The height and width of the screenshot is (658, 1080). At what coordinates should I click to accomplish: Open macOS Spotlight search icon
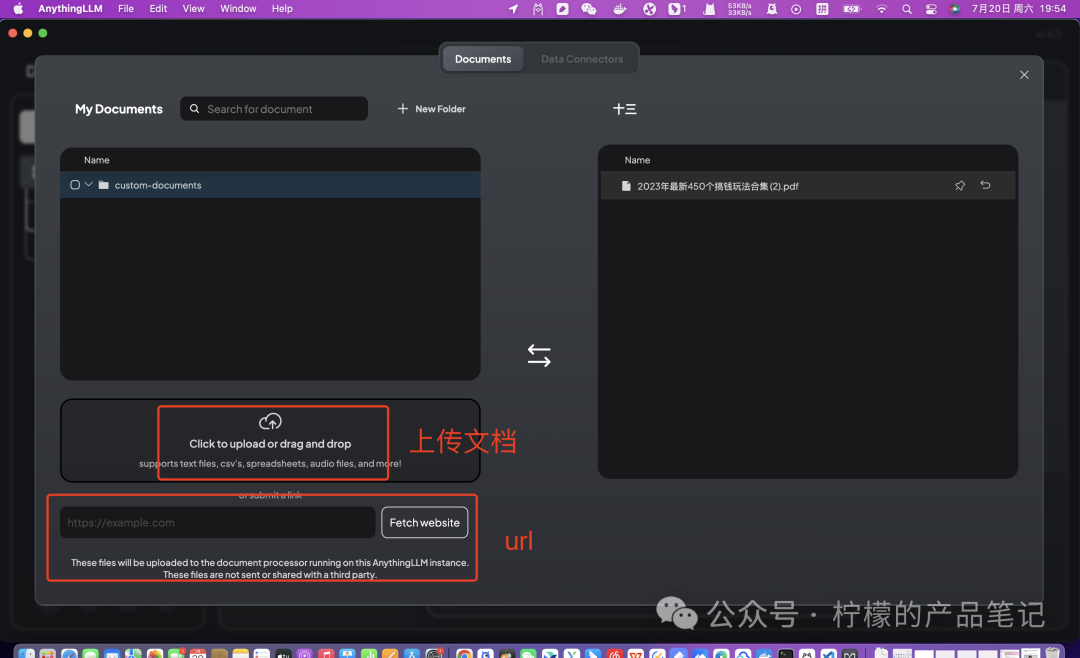[907, 9]
